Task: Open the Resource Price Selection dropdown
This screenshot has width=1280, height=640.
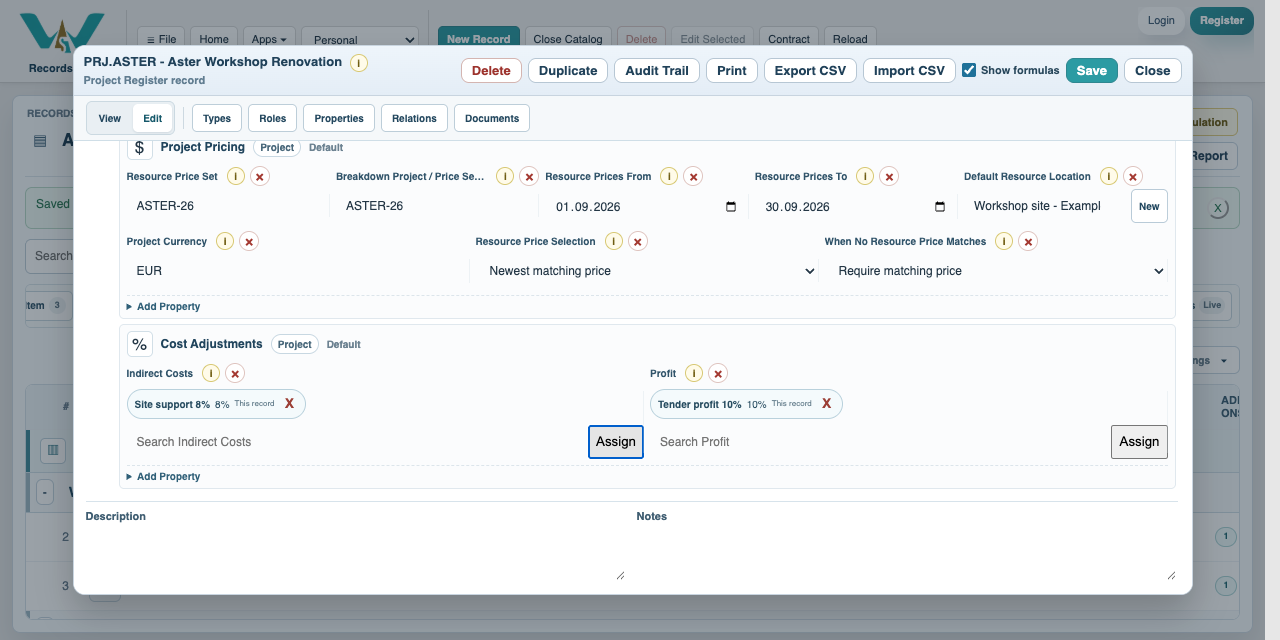Action: tap(647, 271)
